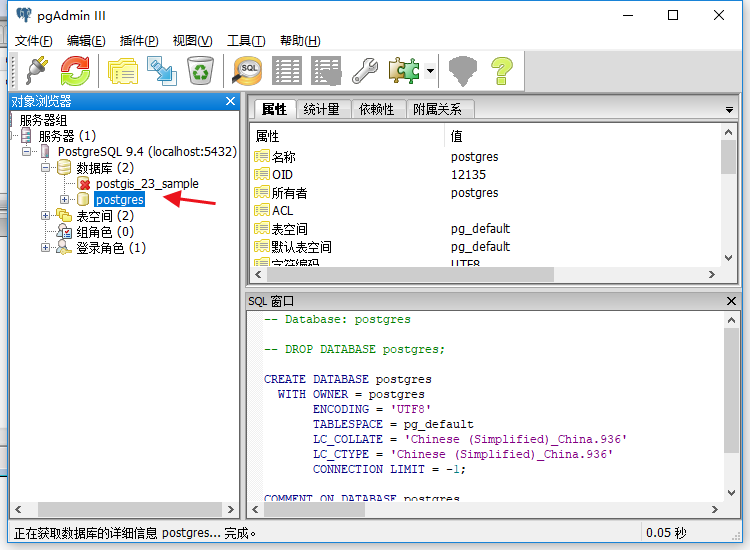This screenshot has width=750, height=550.
Task: Click the tablespaces folder icon
Action: (x=64, y=215)
